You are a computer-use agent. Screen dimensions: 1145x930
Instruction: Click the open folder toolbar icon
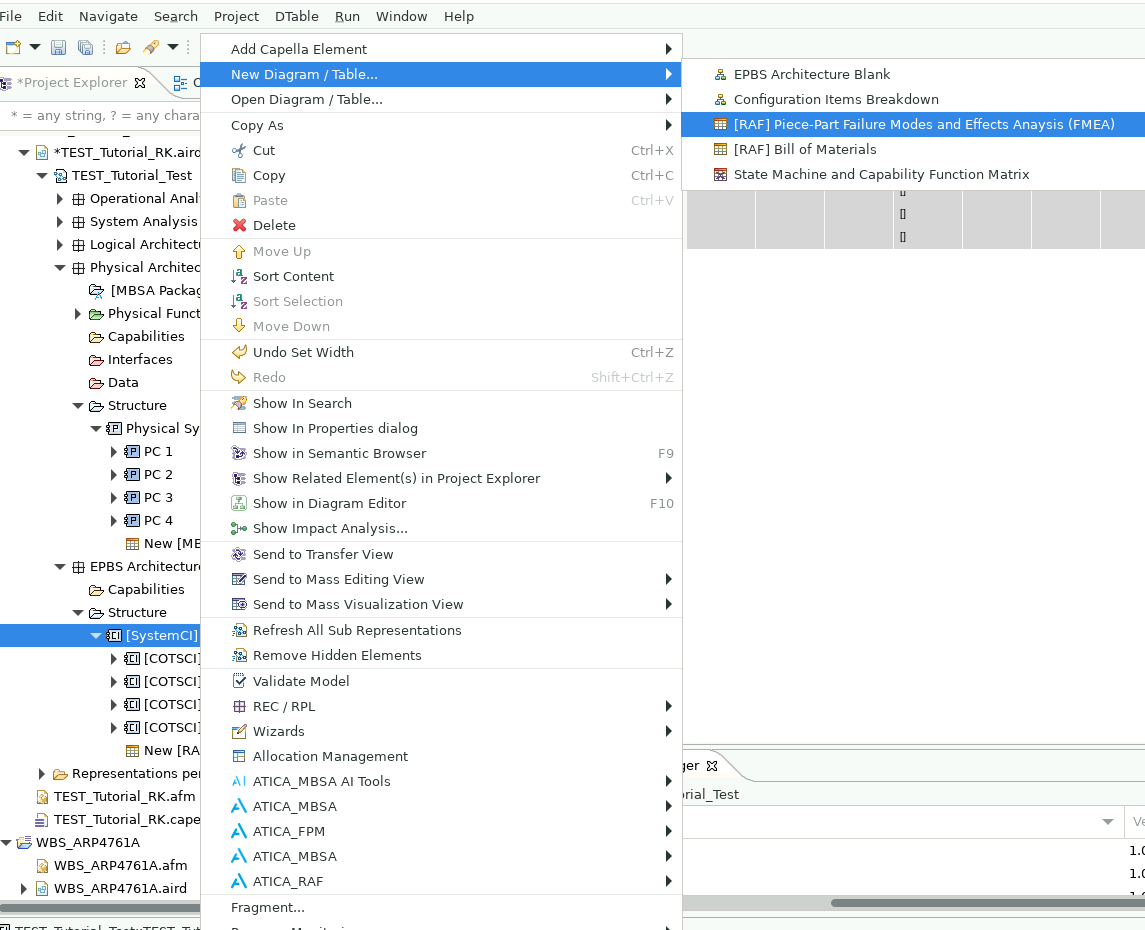click(123, 47)
